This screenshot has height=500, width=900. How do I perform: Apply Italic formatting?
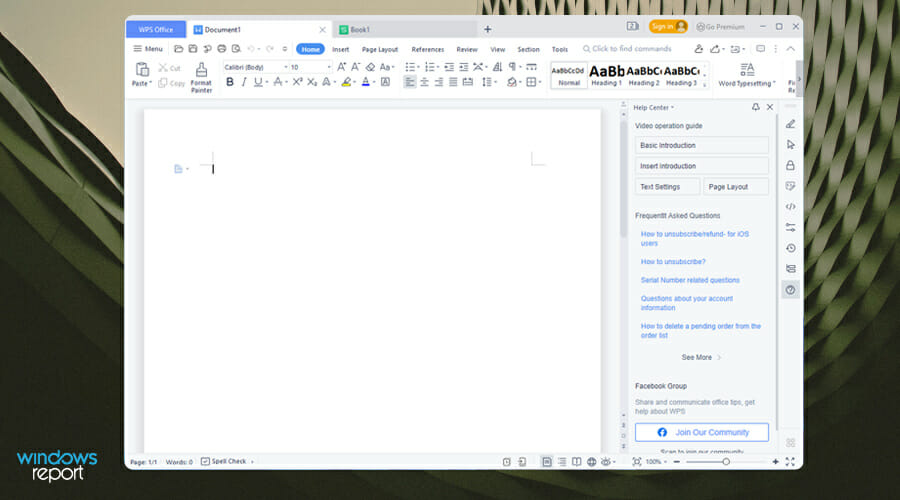tap(244, 82)
